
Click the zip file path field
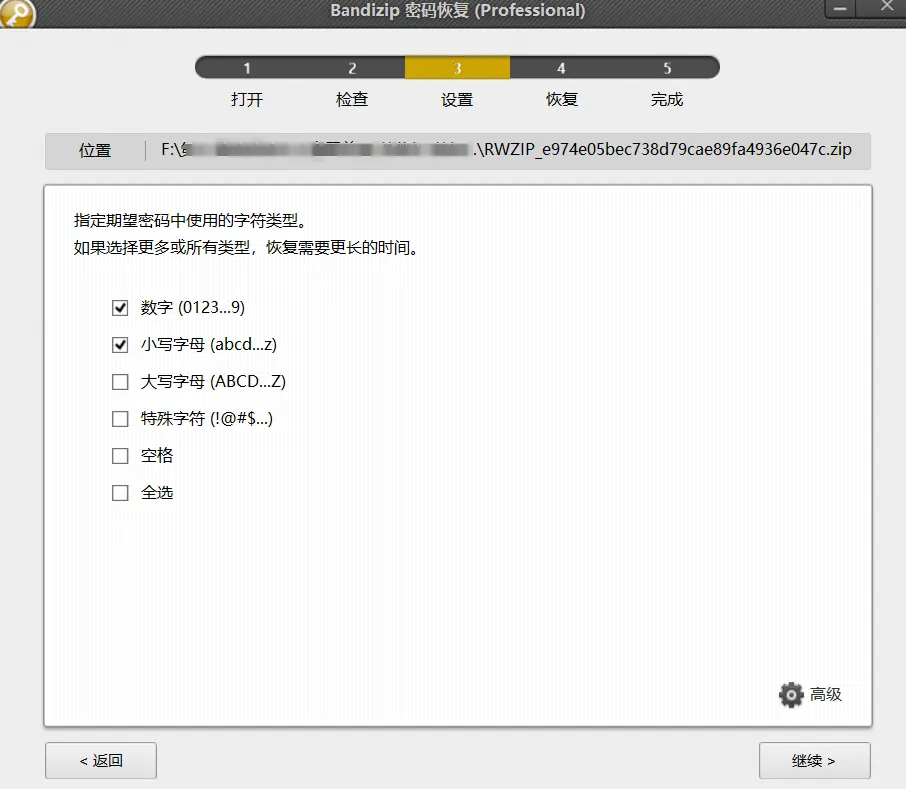(506, 150)
